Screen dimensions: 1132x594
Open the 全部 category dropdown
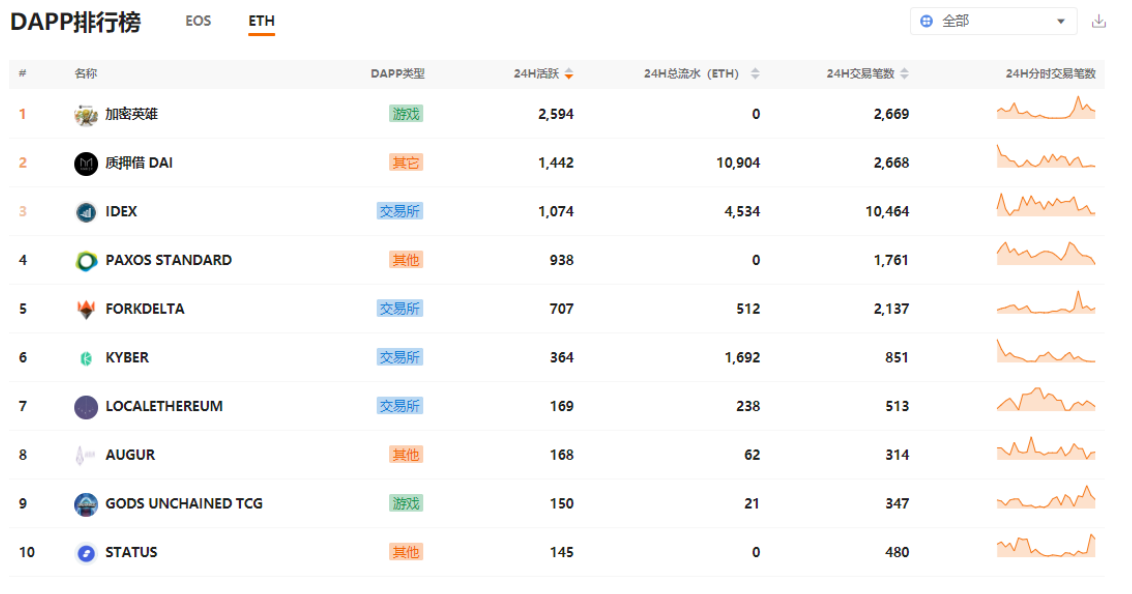993,21
